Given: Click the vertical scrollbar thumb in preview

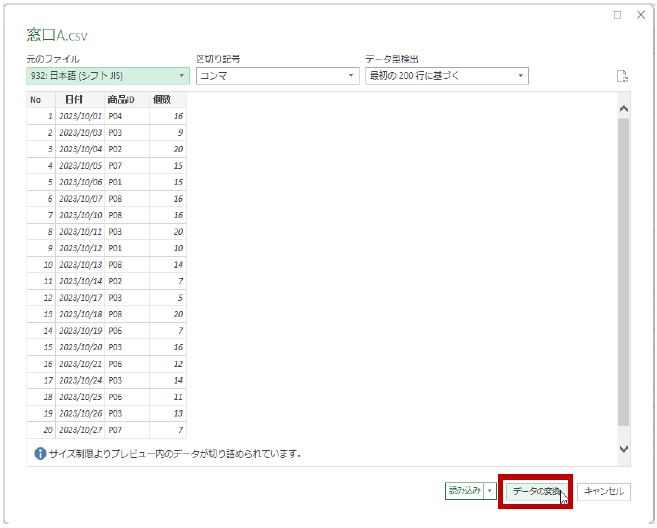Looking at the screenshot, I should [623, 270].
